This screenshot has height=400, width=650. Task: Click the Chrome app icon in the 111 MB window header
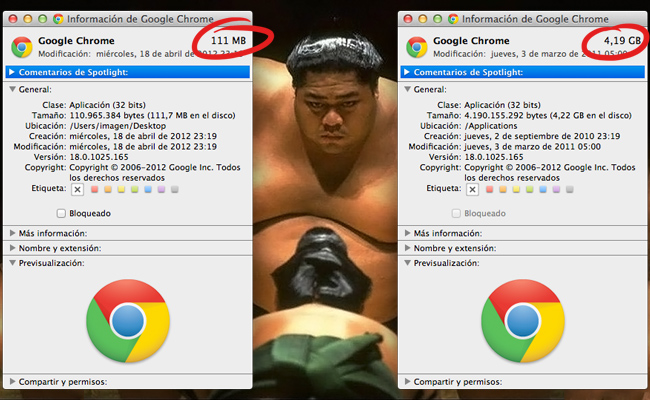21,46
